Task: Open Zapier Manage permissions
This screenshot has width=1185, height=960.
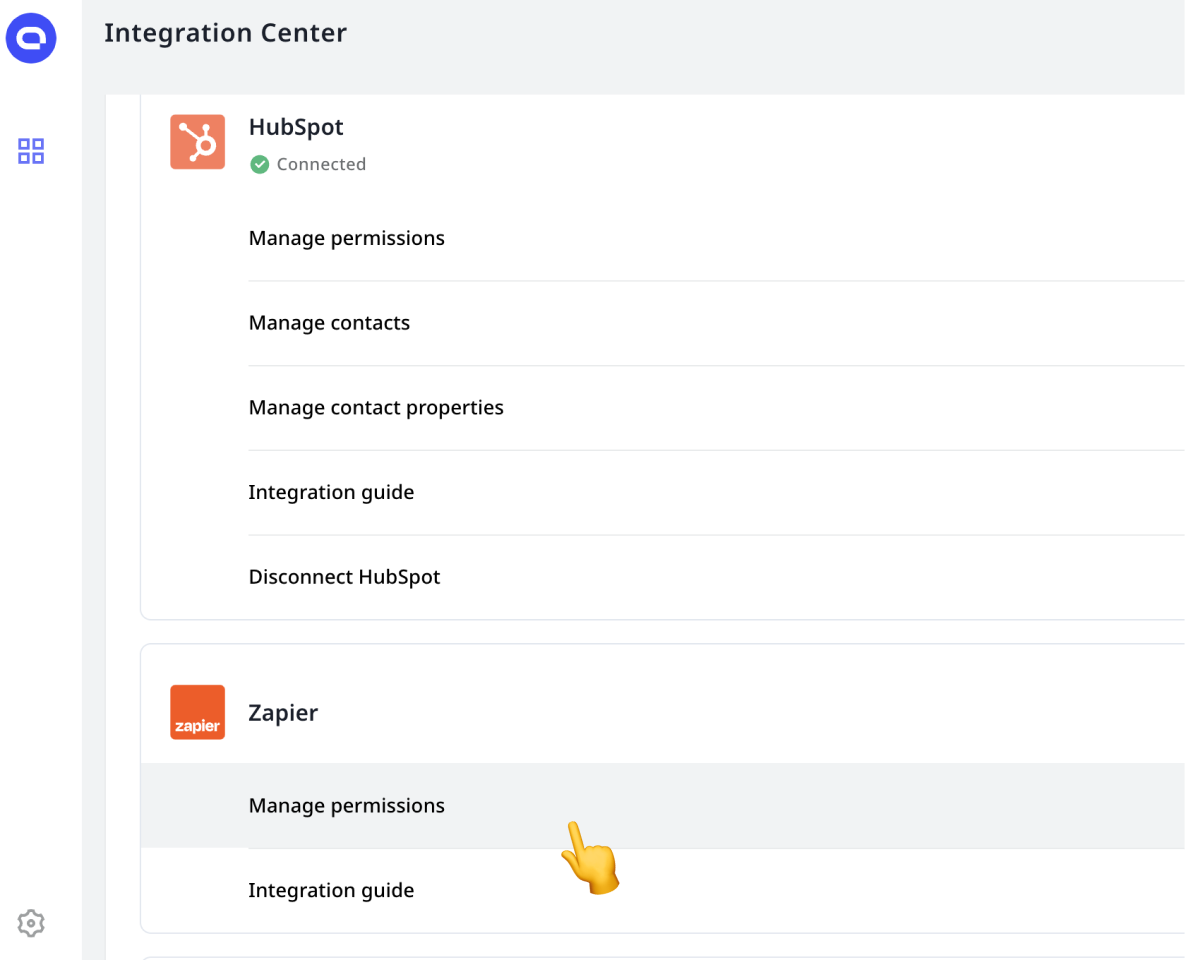Action: pyautogui.click(x=663, y=806)
